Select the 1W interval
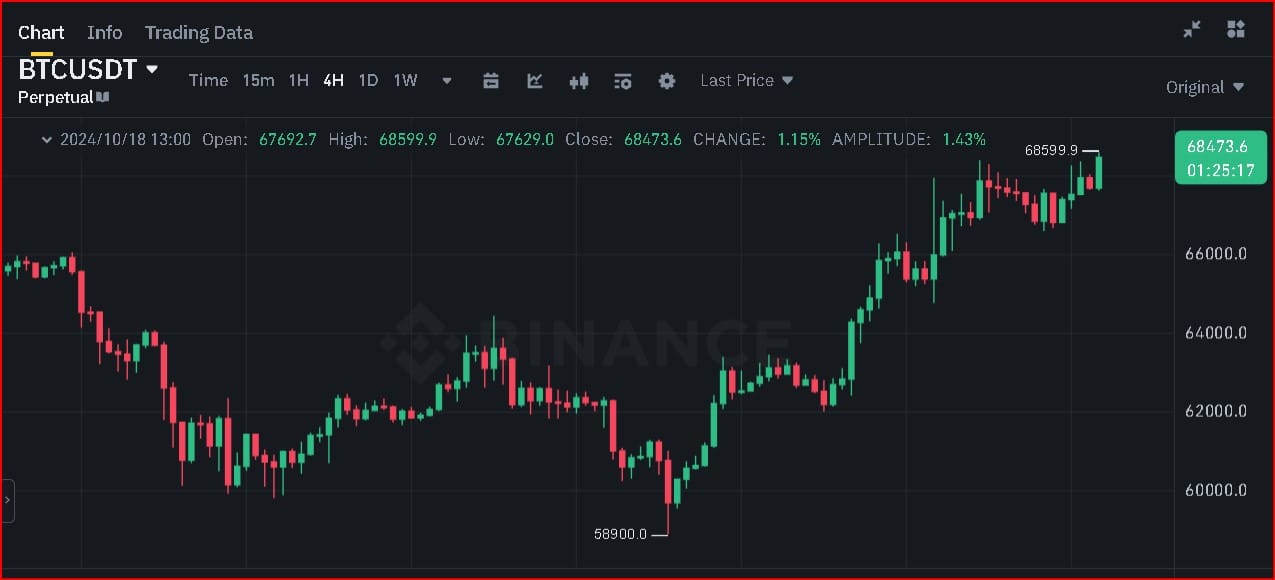Viewport: 1275px width, 580px height. (x=405, y=80)
